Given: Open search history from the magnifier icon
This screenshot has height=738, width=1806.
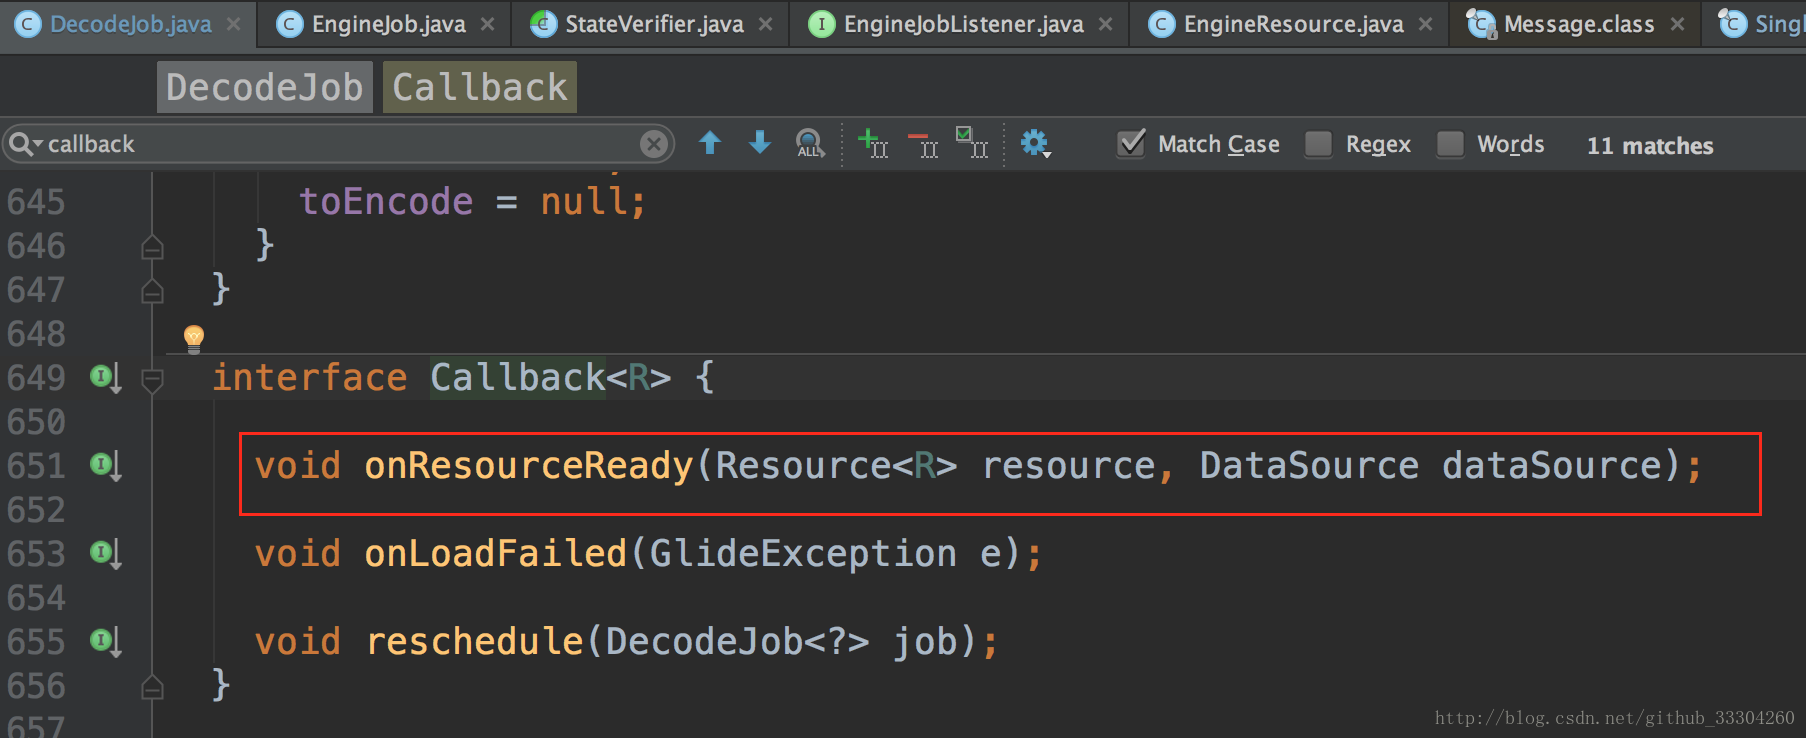Looking at the screenshot, I should coord(25,144).
